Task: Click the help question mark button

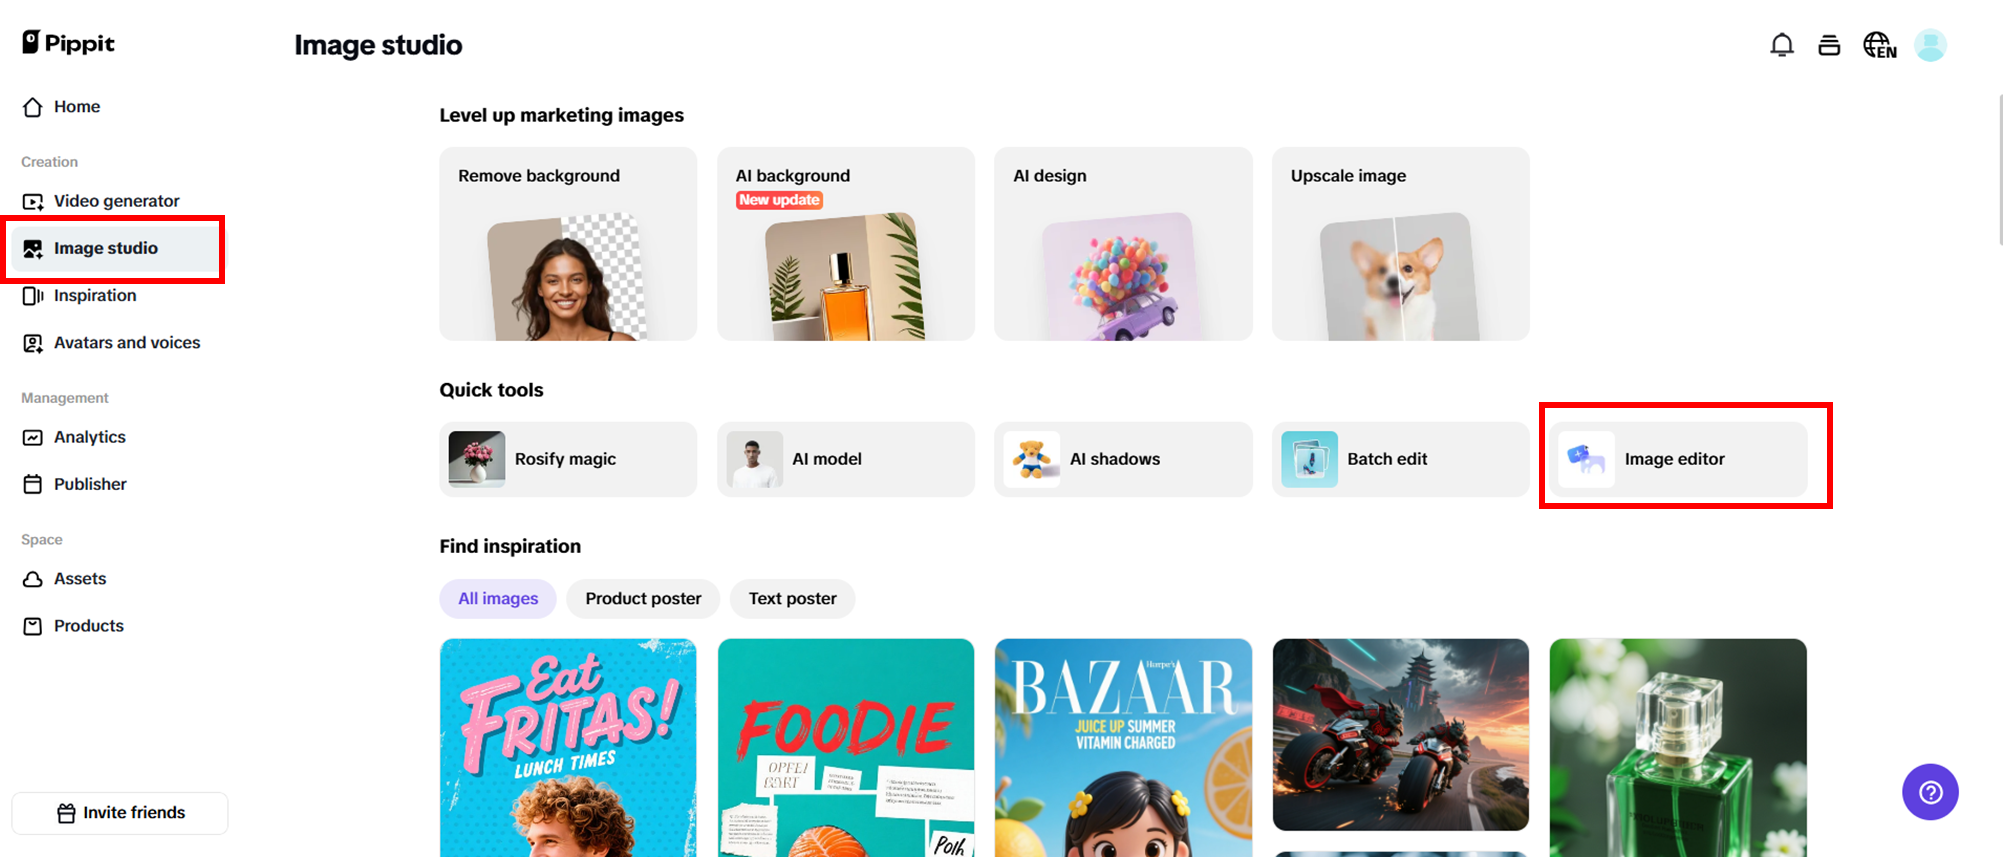Action: tap(1930, 792)
